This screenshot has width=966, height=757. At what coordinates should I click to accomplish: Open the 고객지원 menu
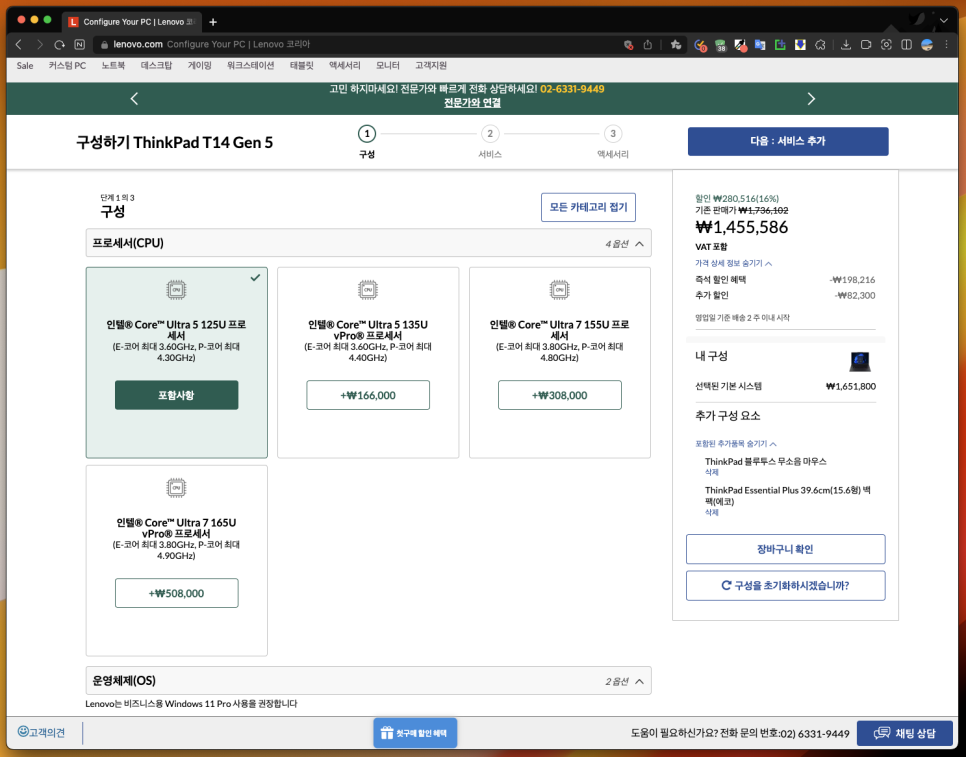[x=431, y=65]
